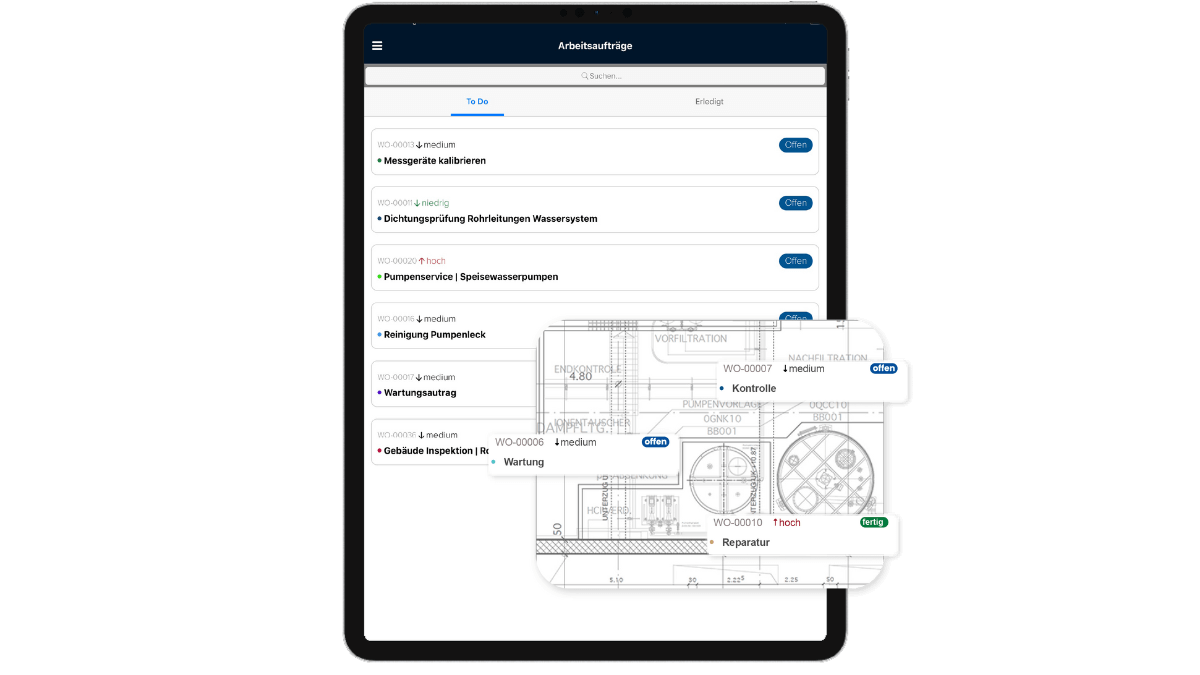Click the red hoch arrow on WO-00010
The width and height of the screenshot is (1200, 675).
(x=775, y=523)
